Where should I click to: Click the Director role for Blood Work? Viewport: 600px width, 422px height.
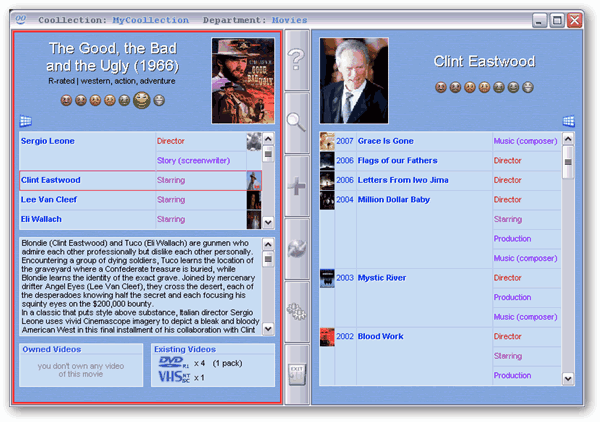[507, 337]
